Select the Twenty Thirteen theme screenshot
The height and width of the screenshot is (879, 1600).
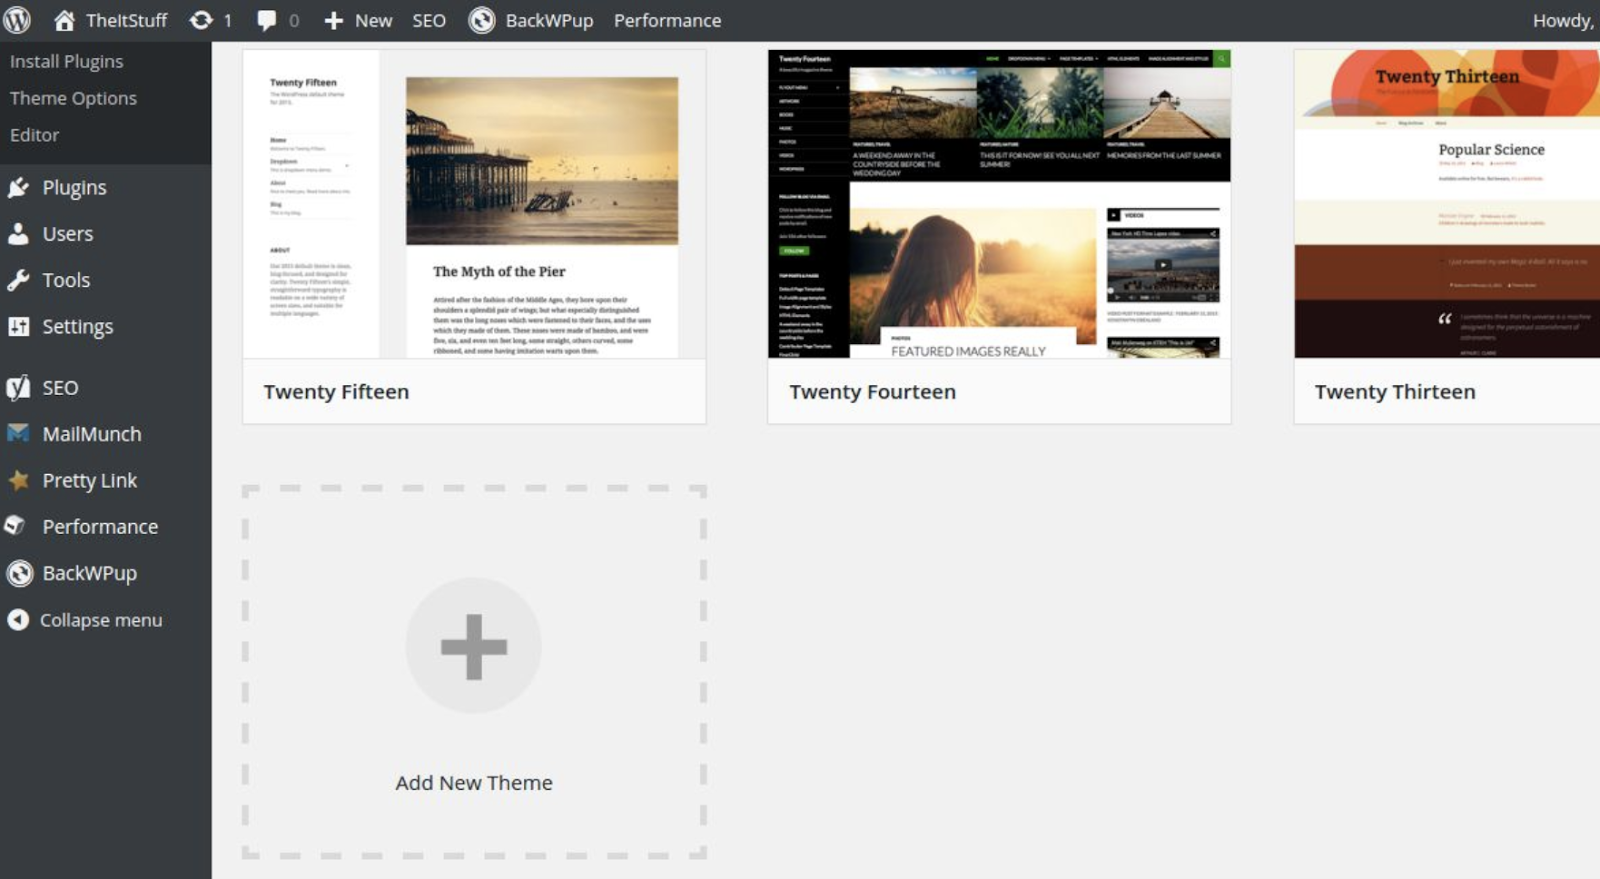click(1447, 204)
